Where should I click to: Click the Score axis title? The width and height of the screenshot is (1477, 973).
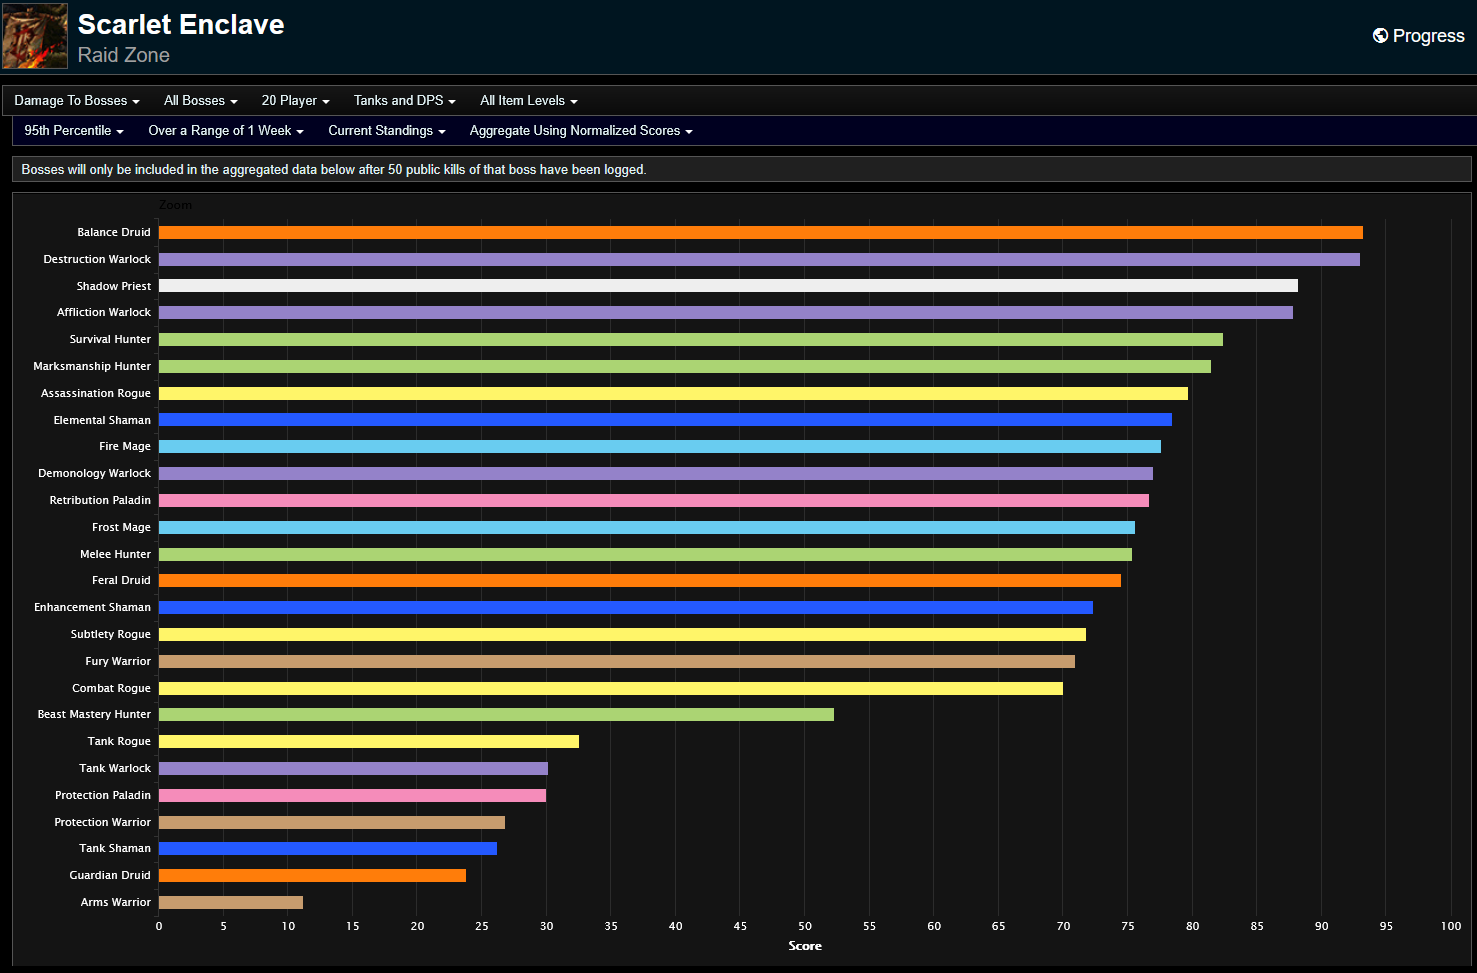click(x=805, y=946)
